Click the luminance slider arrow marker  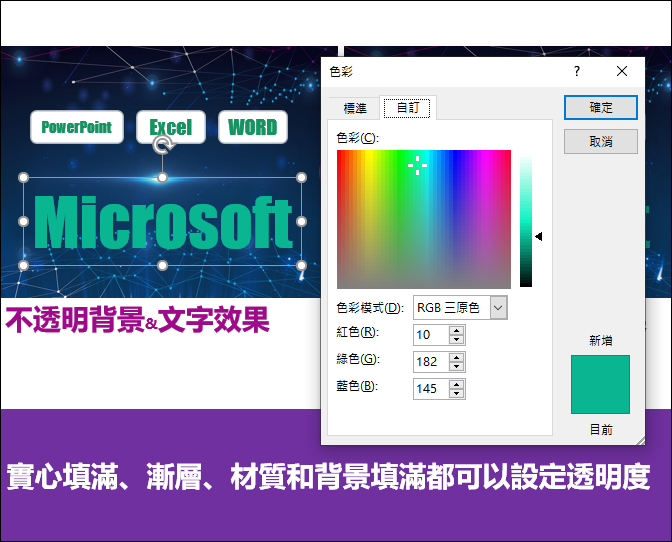click(539, 236)
